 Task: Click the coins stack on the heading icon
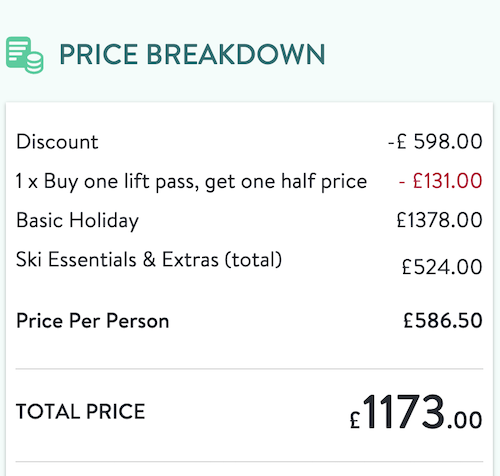34,63
